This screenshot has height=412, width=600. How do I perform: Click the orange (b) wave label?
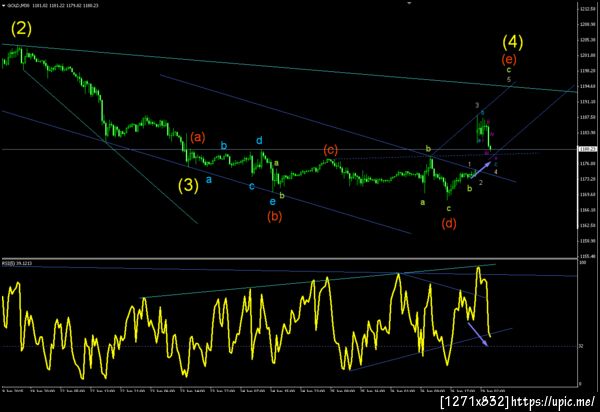pos(274,217)
